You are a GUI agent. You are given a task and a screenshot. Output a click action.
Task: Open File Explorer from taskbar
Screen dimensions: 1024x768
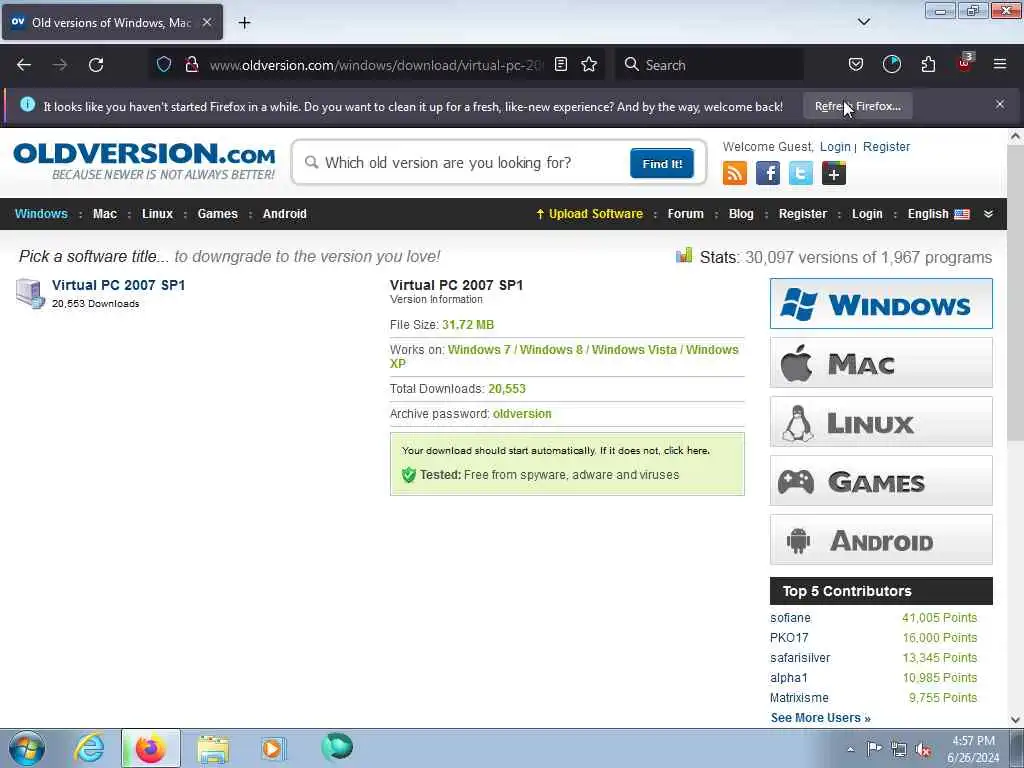213,749
